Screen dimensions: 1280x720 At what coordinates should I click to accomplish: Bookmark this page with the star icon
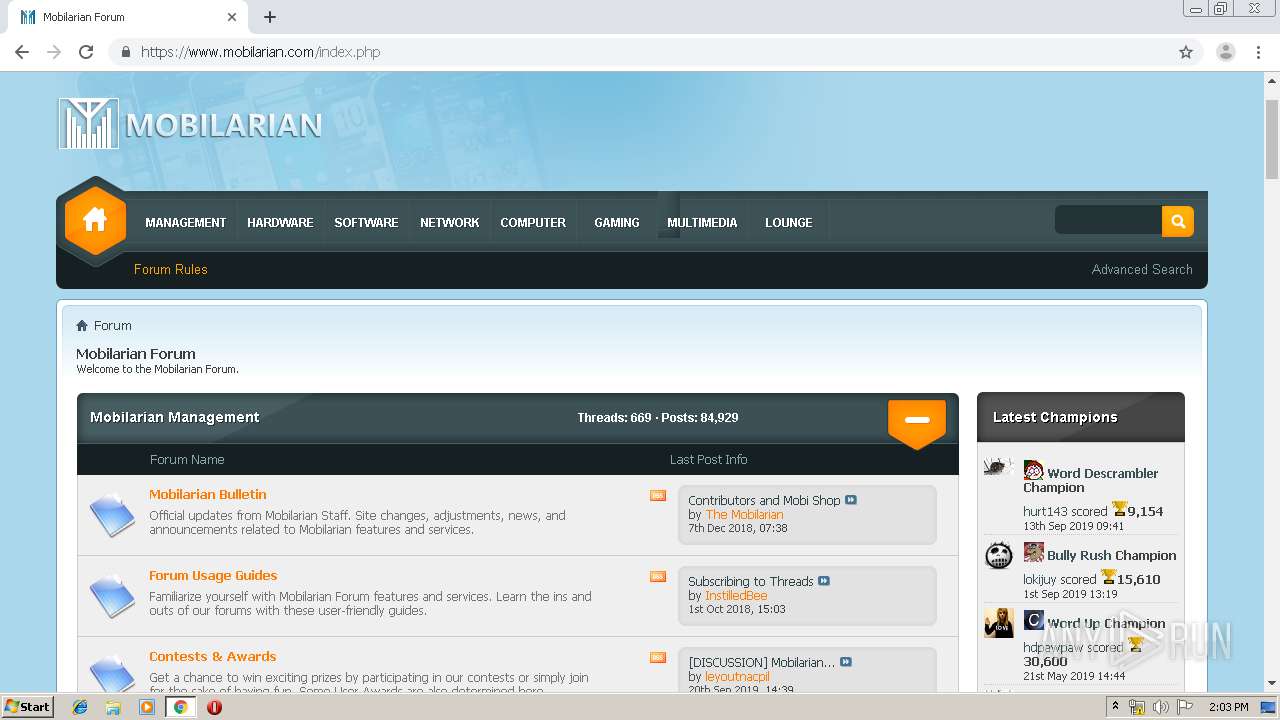[1186, 52]
